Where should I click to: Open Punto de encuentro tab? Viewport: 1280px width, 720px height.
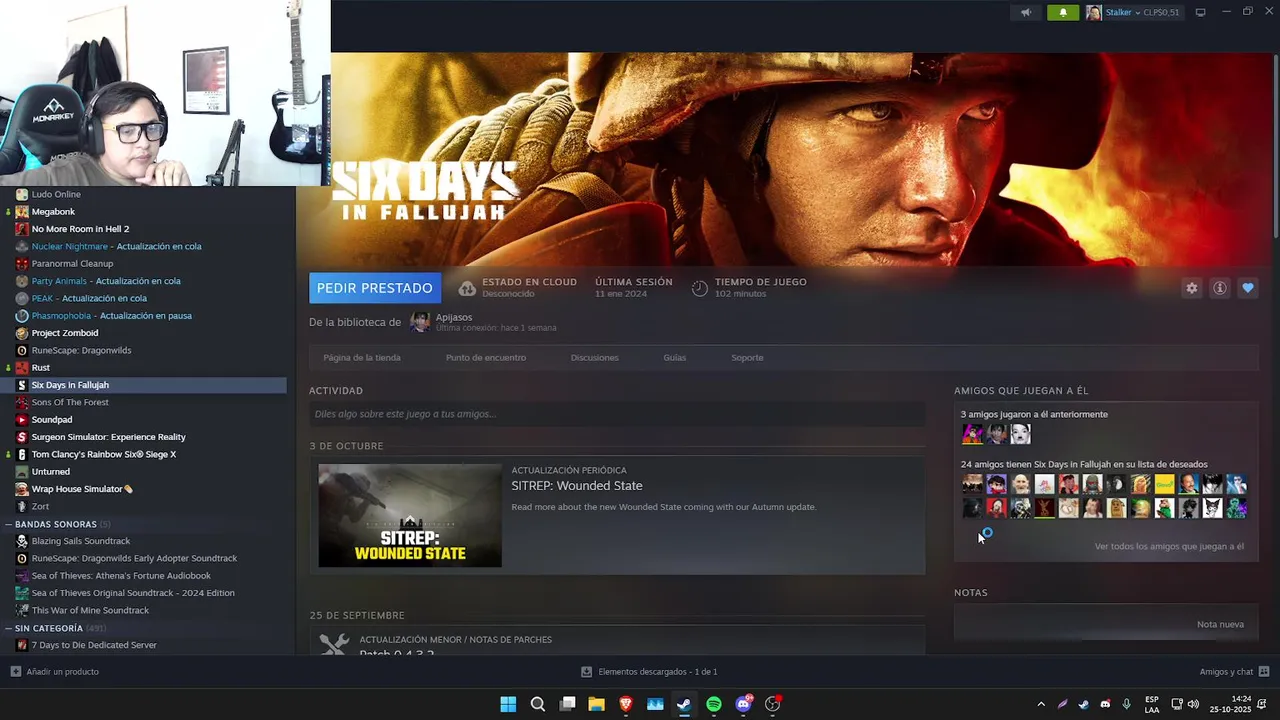pos(486,358)
